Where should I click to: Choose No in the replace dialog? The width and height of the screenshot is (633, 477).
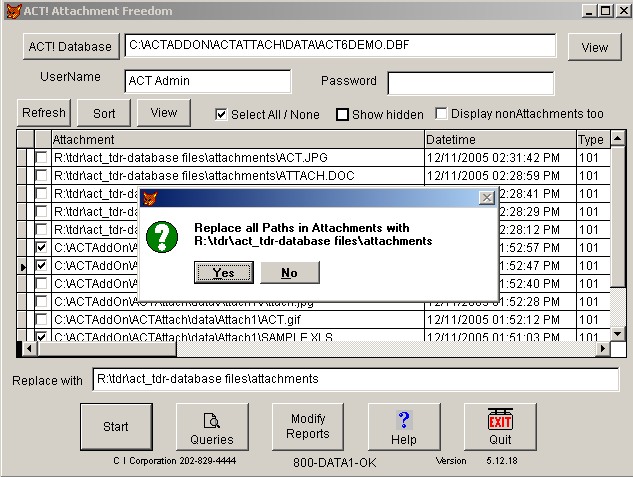point(290,273)
